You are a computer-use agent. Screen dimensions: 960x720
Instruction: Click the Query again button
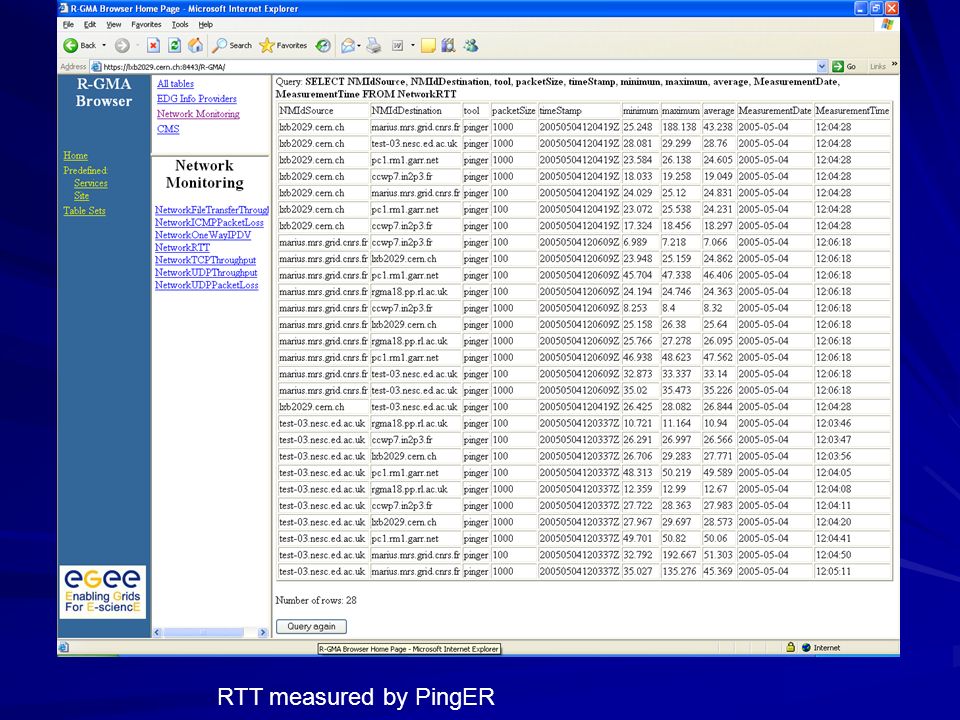click(311, 626)
